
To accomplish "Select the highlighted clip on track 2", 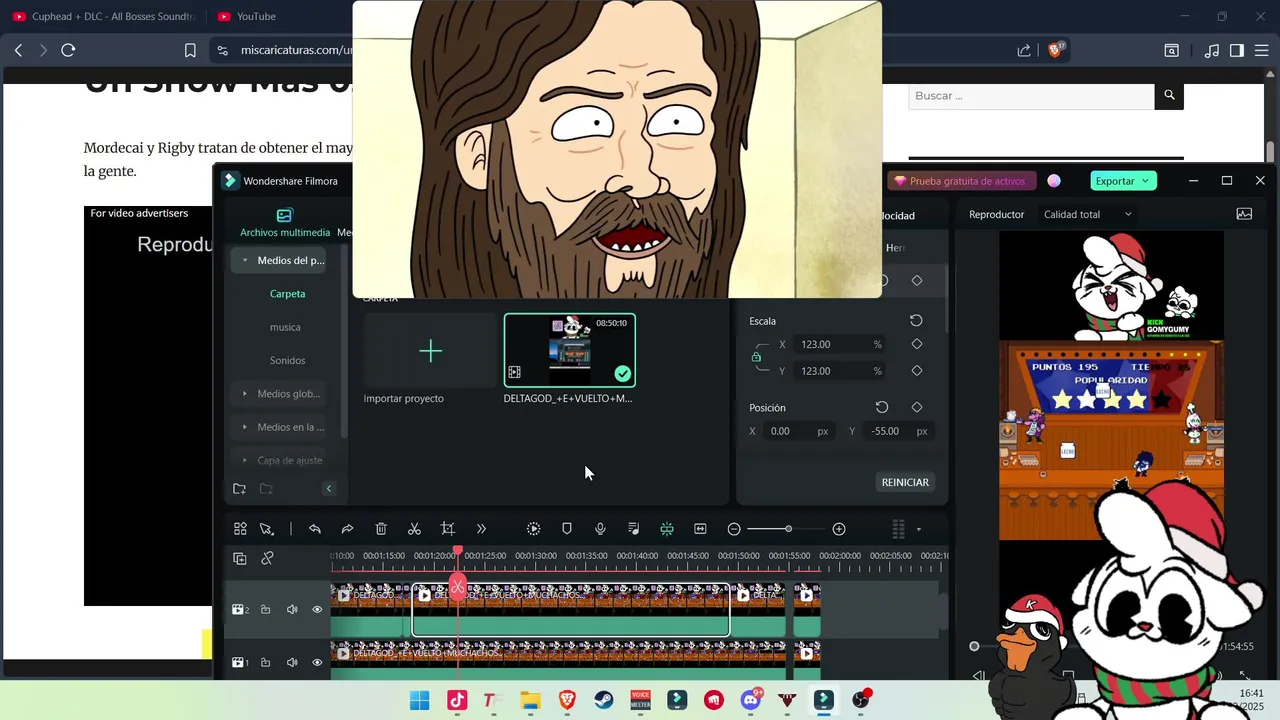I will (571, 610).
